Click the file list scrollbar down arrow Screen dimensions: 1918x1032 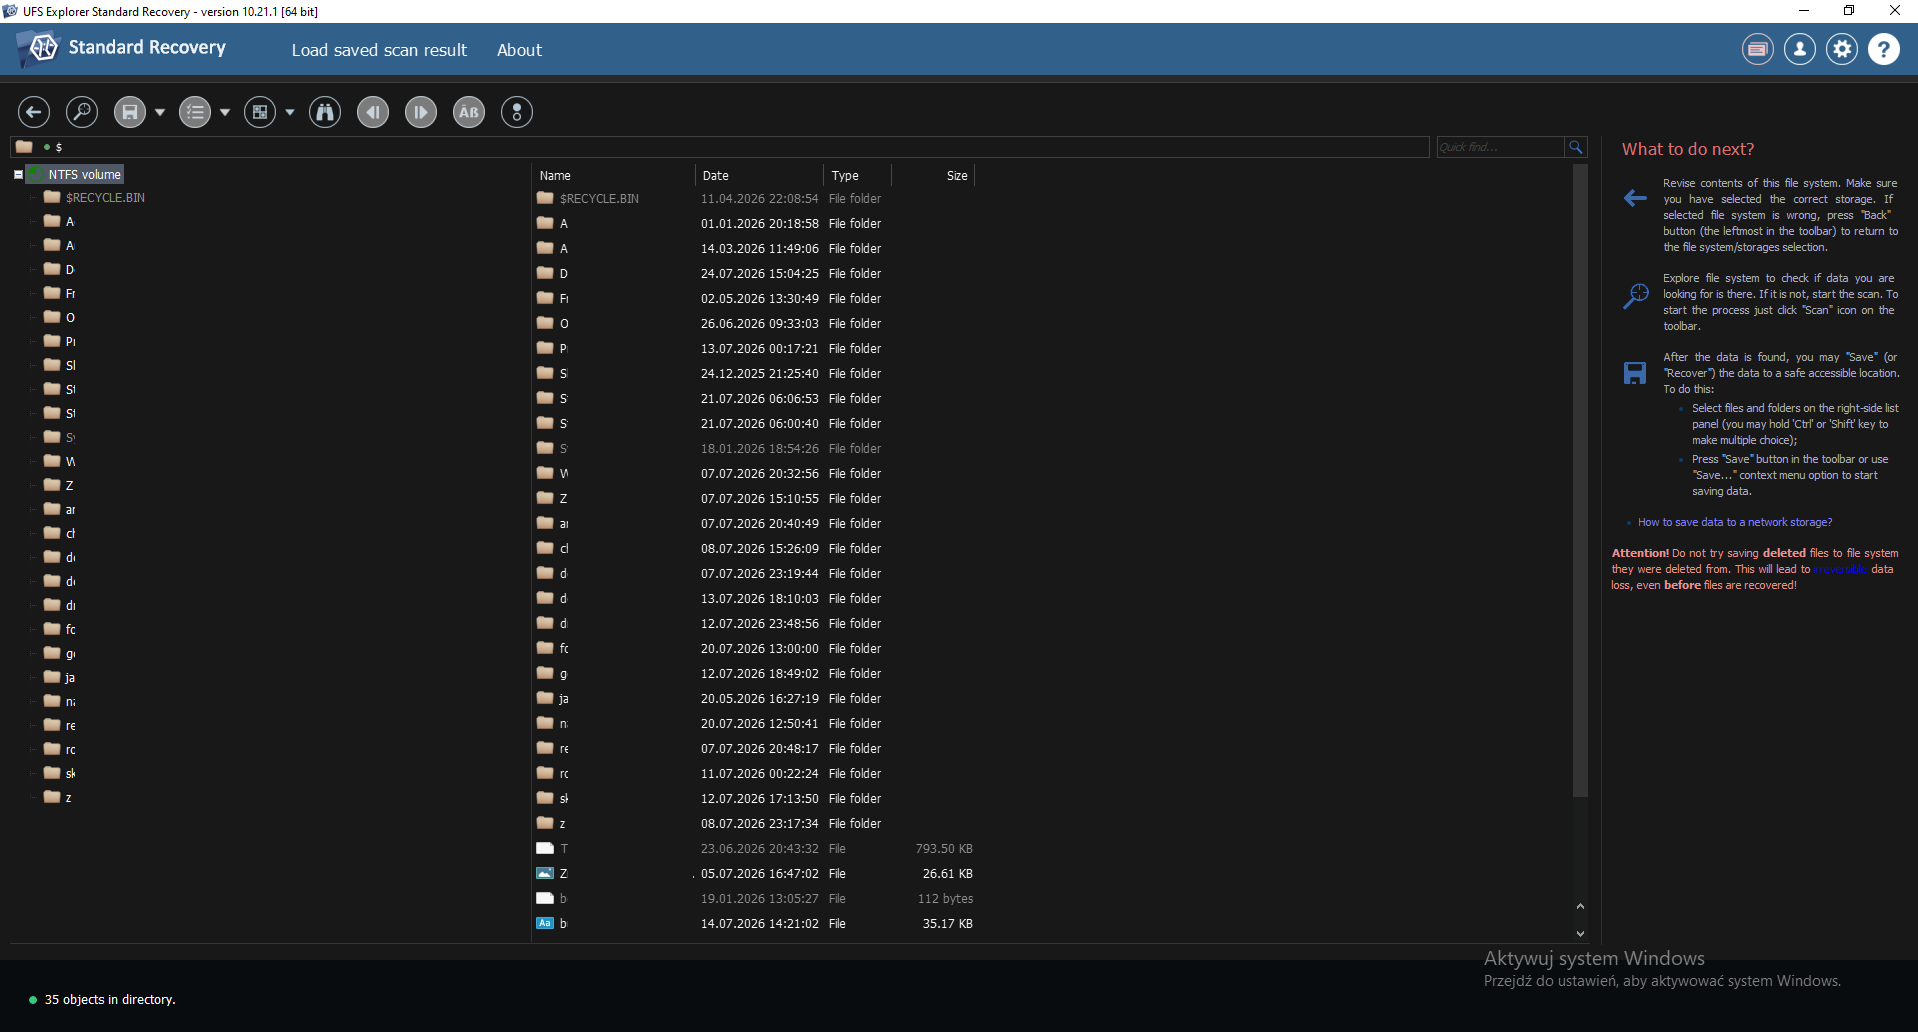[x=1580, y=933]
